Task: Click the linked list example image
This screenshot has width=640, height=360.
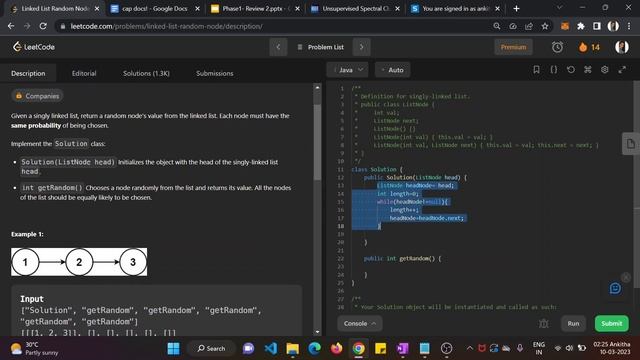Action: (79, 262)
